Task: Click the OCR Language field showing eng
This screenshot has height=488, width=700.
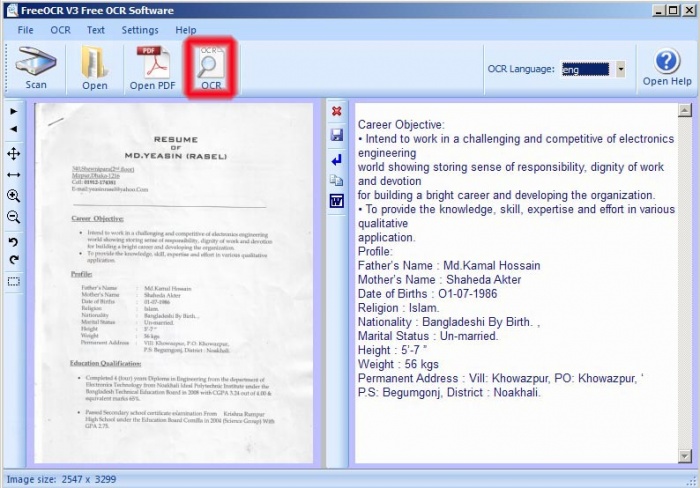Action: [x=585, y=69]
